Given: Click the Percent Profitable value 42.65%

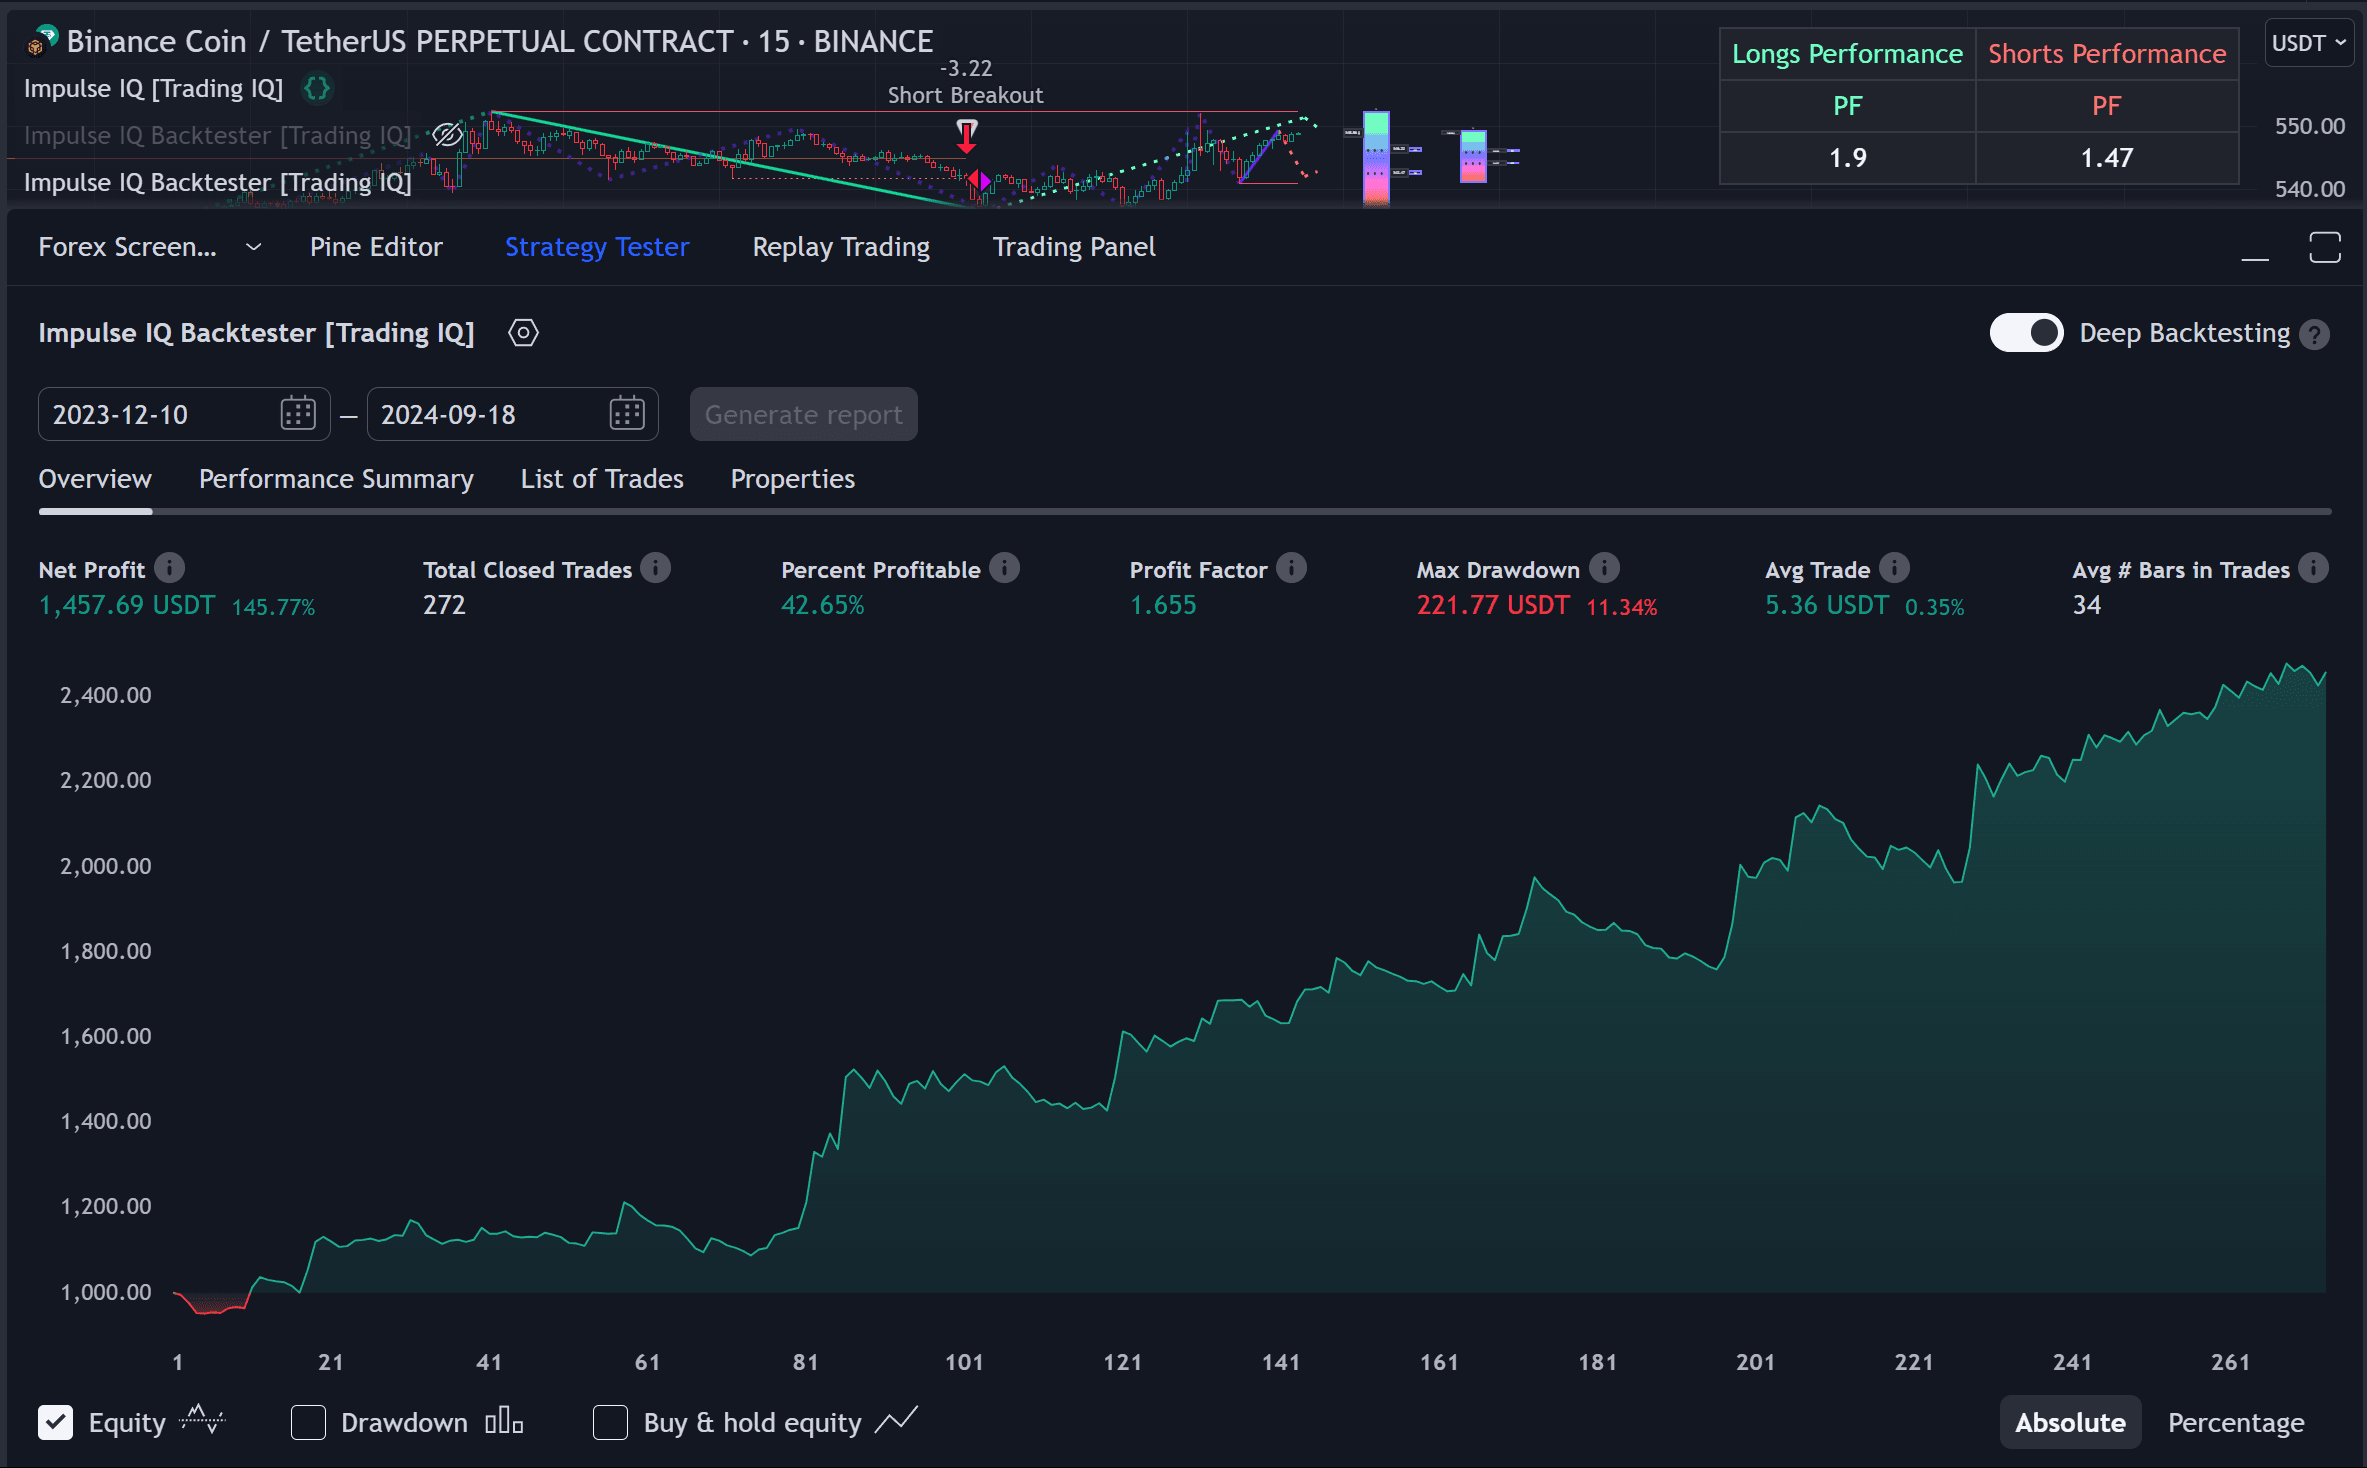Looking at the screenshot, I should (x=822, y=605).
